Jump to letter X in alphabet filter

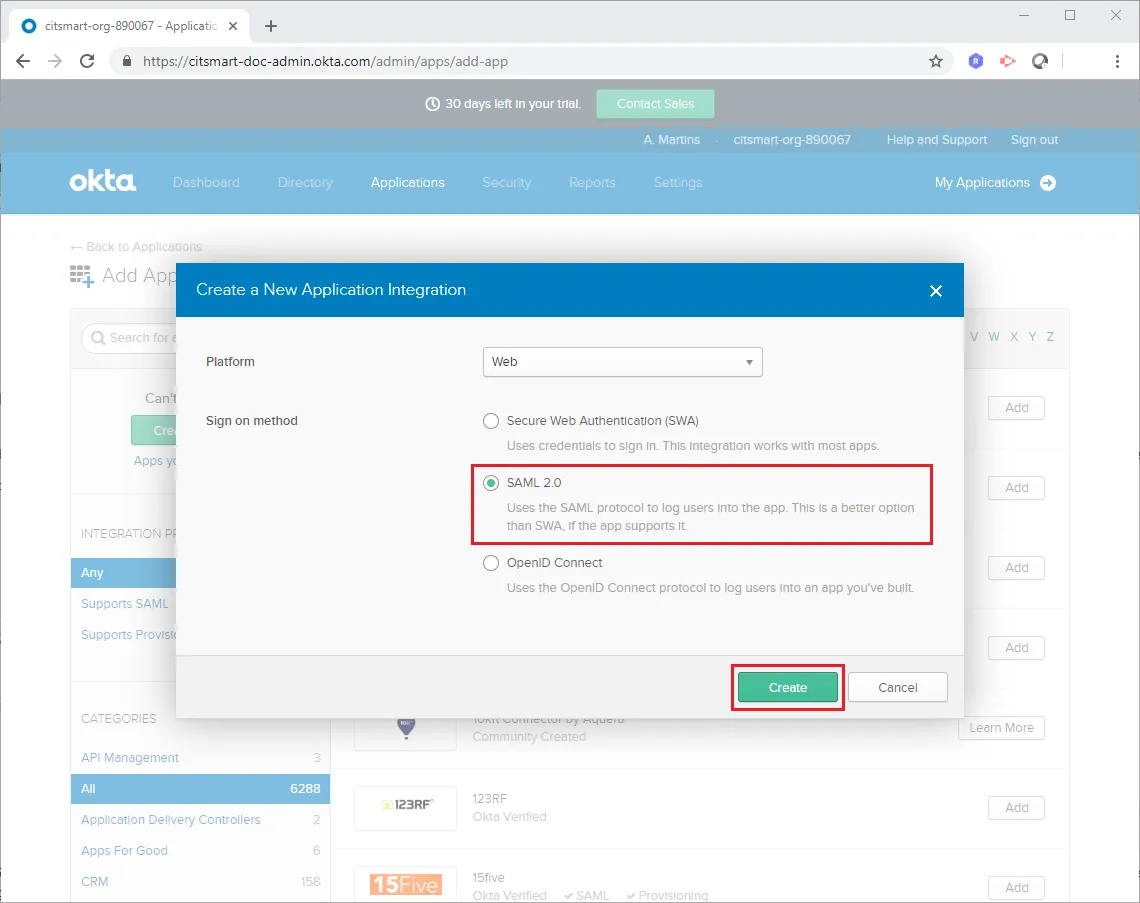pyautogui.click(x=1013, y=337)
